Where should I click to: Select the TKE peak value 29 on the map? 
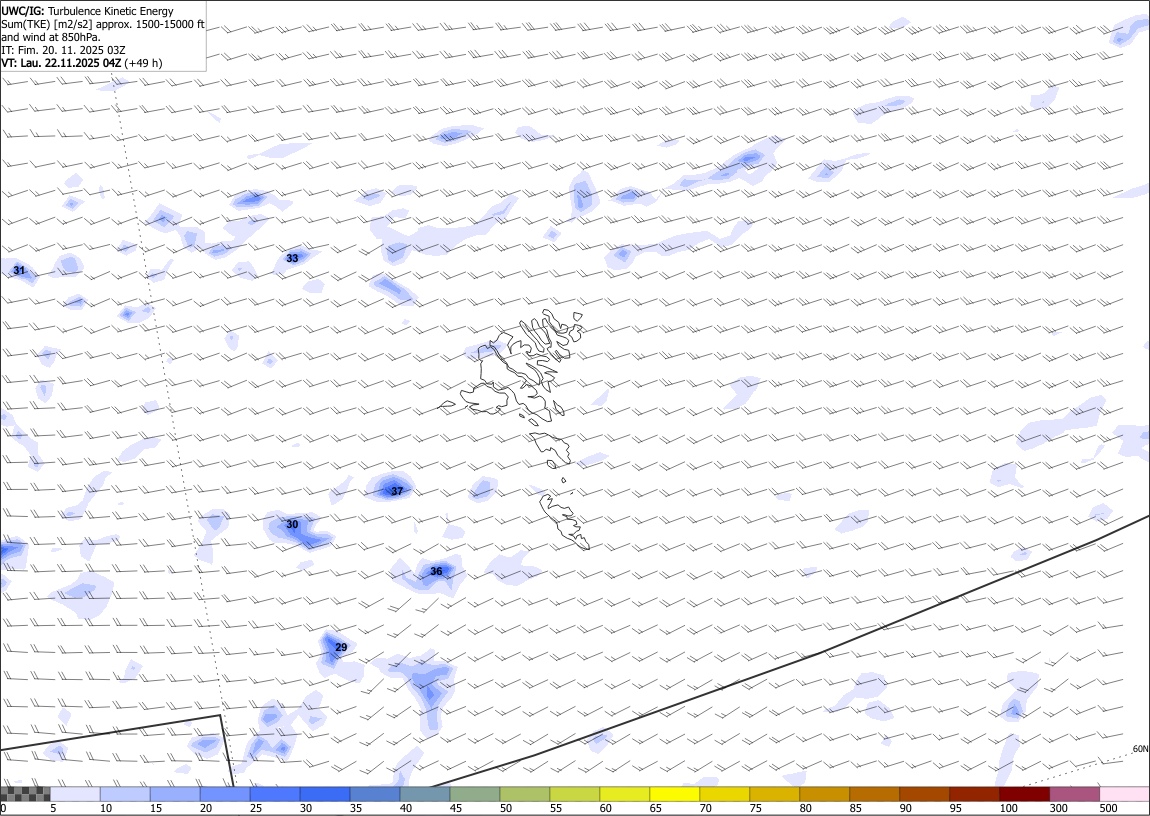point(341,647)
